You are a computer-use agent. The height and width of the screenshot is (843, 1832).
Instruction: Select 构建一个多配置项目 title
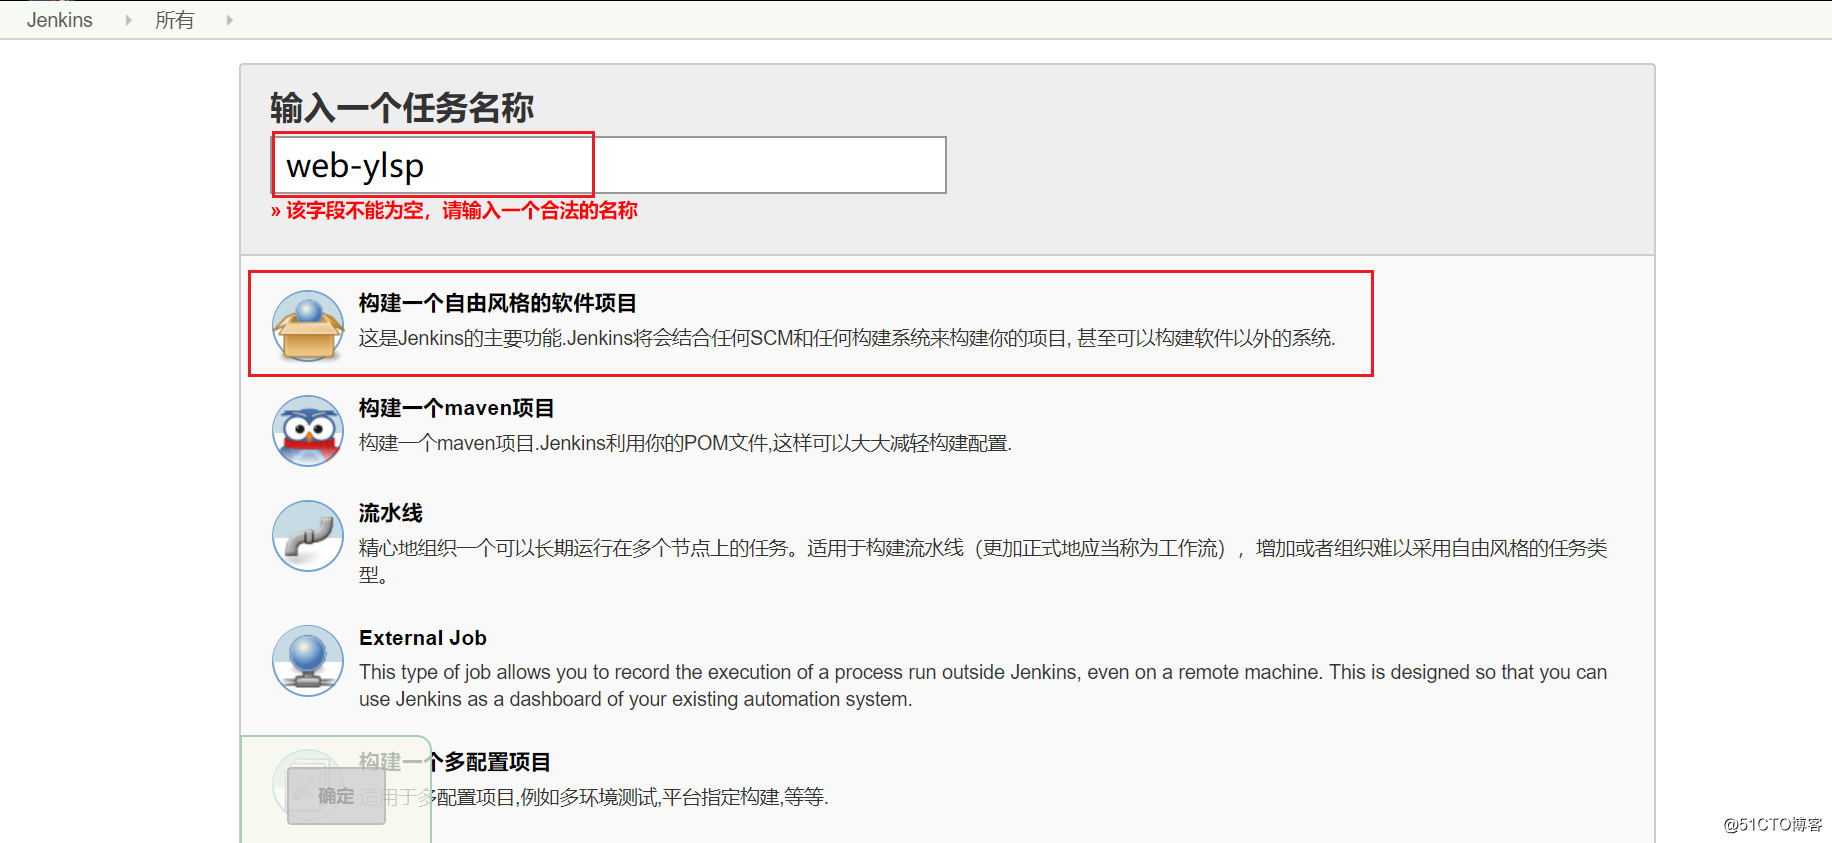coord(455,762)
